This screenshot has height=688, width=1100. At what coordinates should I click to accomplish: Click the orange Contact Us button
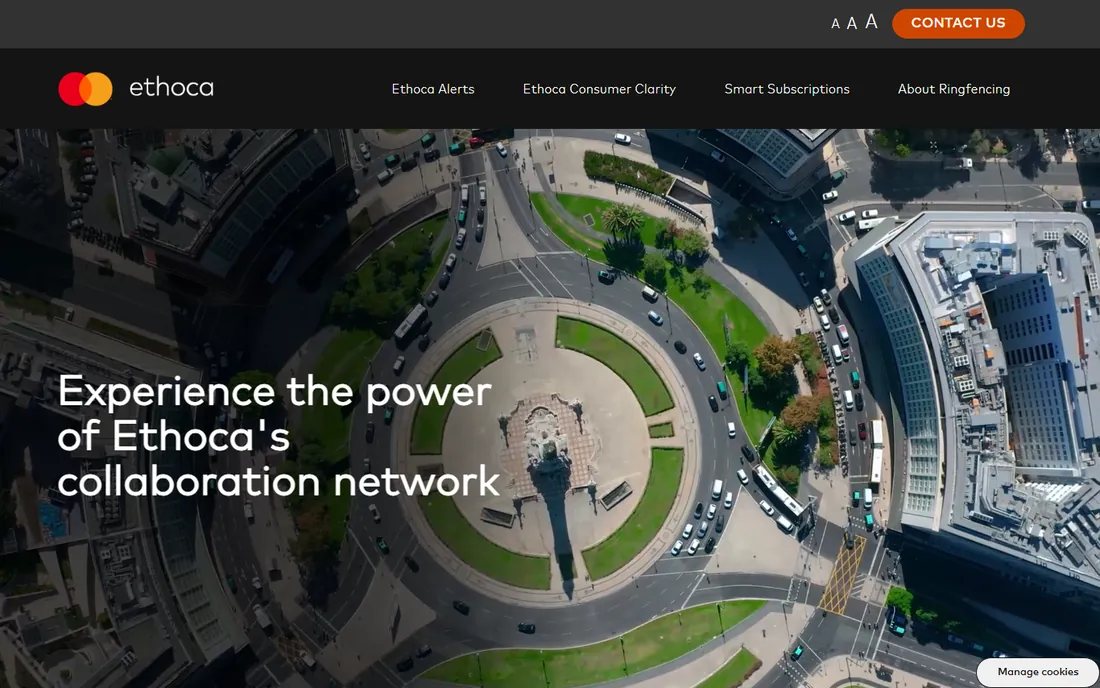[x=958, y=23]
